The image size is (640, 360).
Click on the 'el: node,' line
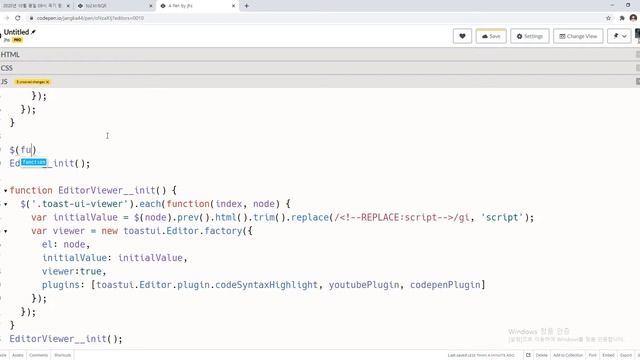tap(66, 244)
